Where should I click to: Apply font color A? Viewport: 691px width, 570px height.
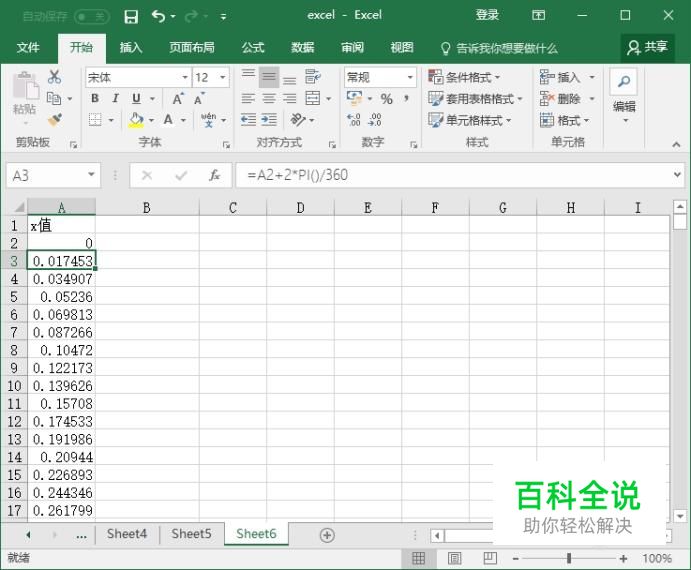[168, 119]
